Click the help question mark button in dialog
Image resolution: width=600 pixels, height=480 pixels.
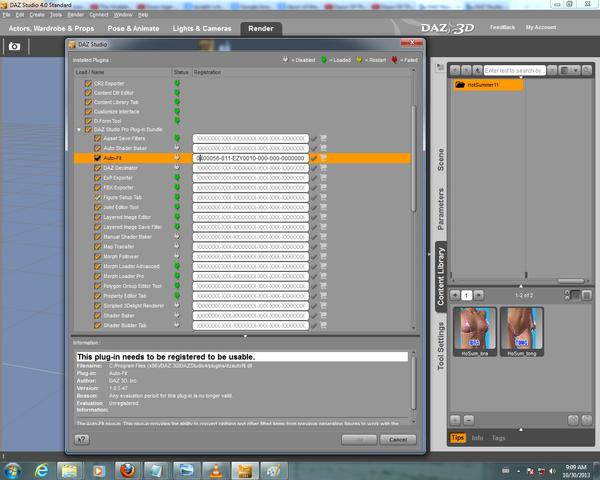(82, 439)
